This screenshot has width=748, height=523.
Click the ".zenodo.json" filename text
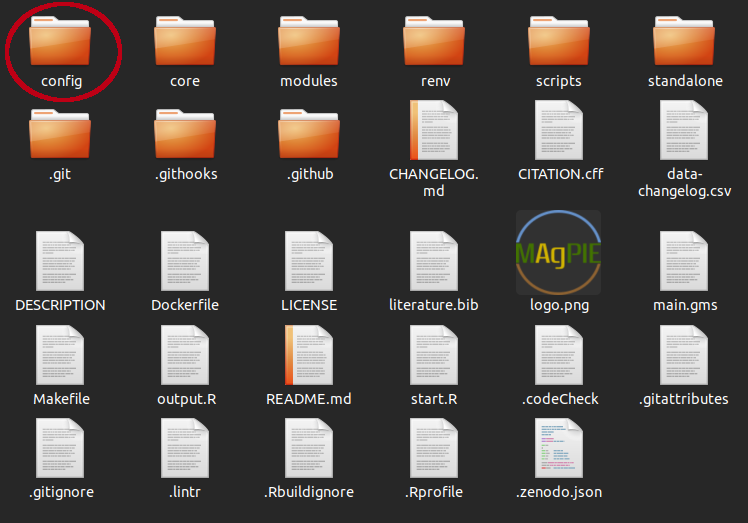click(559, 492)
